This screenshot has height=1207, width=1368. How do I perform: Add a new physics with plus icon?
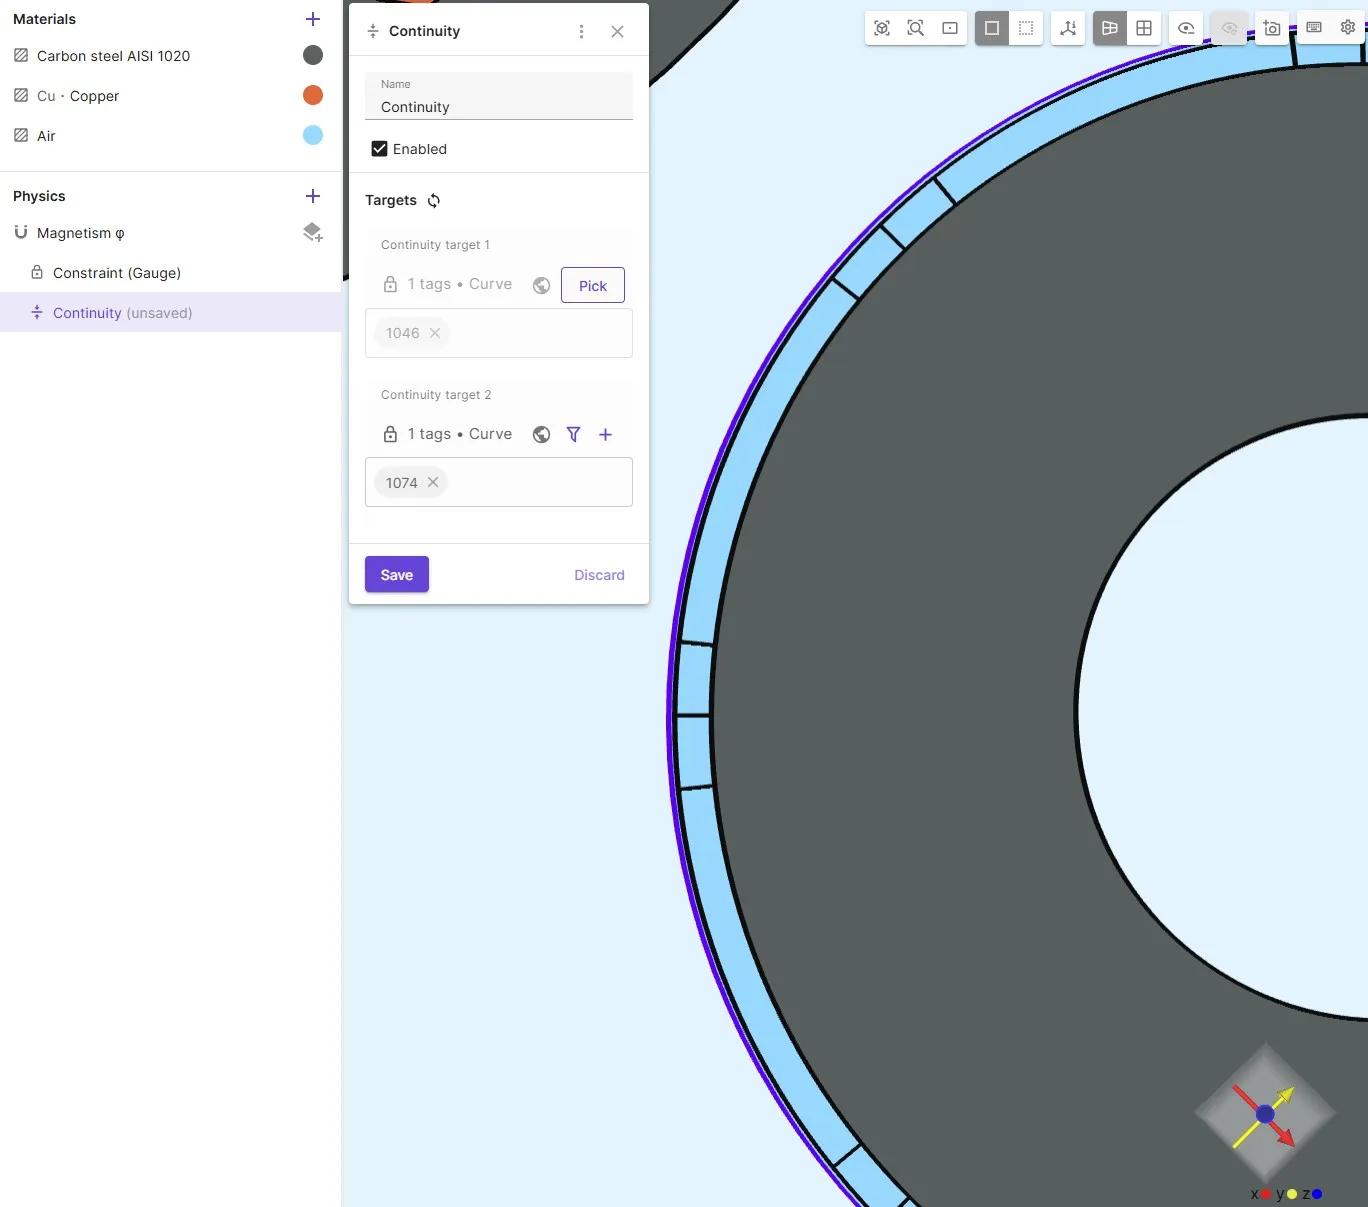tap(313, 196)
